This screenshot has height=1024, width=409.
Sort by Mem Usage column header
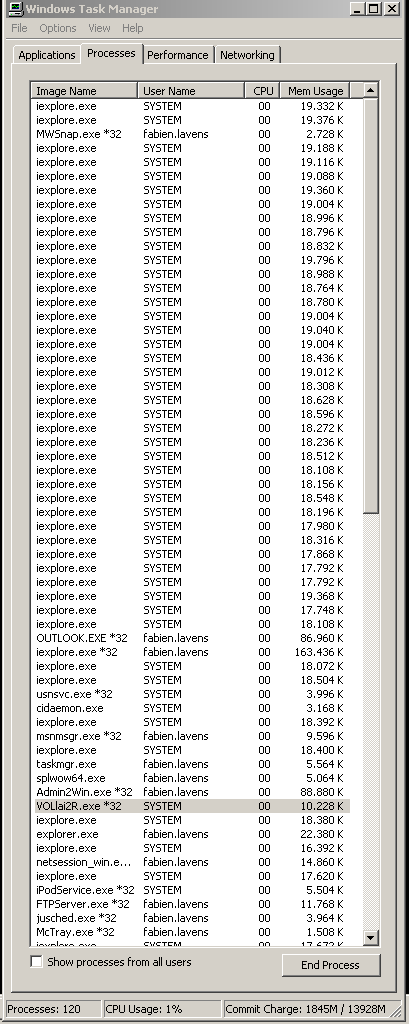coord(316,91)
